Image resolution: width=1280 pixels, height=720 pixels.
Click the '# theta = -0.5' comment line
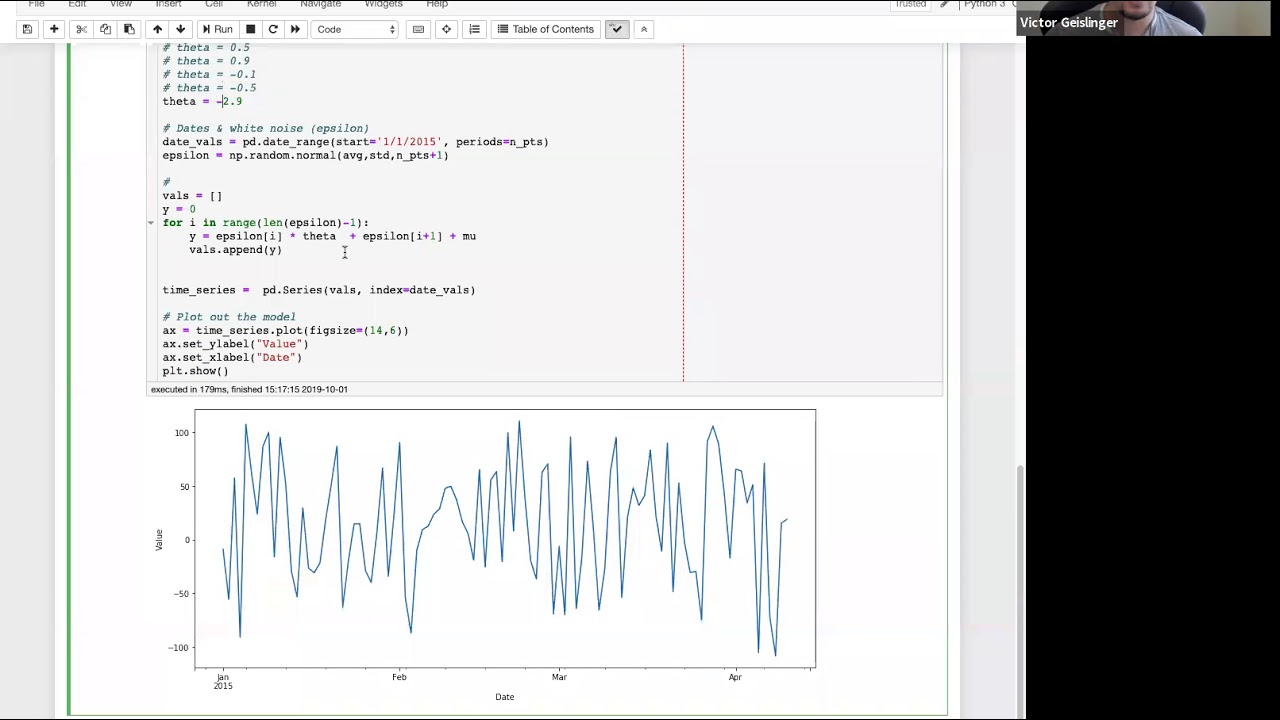click(209, 88)
